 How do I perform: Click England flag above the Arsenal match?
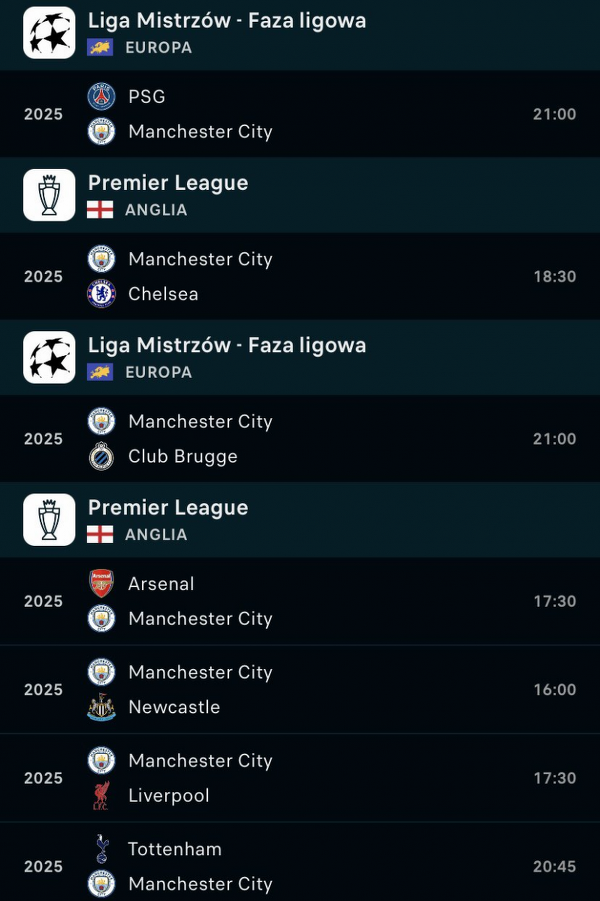[x=100, y=534]
